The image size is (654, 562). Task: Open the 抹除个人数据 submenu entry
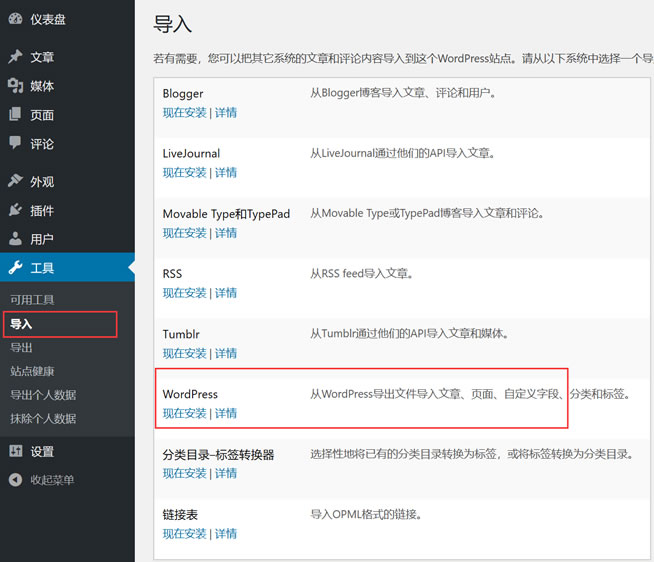pos(43,418)
